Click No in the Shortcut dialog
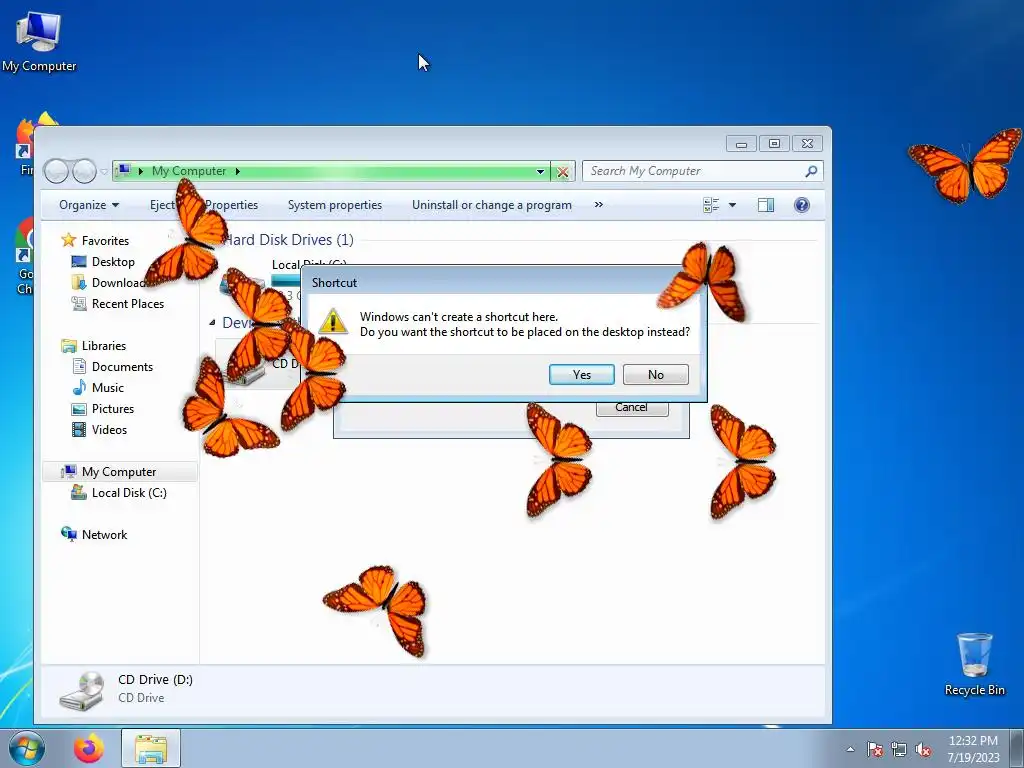 coord(656,374)
